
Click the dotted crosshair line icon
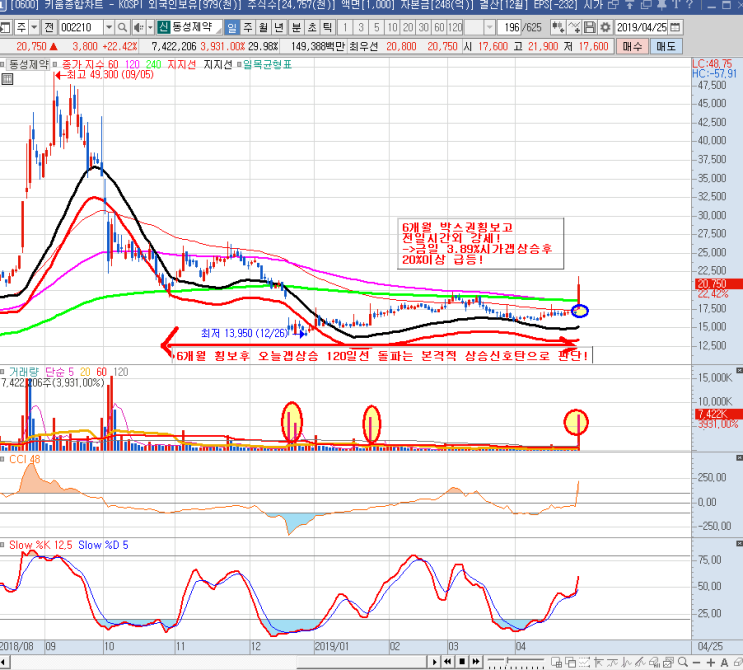point(584,662)
